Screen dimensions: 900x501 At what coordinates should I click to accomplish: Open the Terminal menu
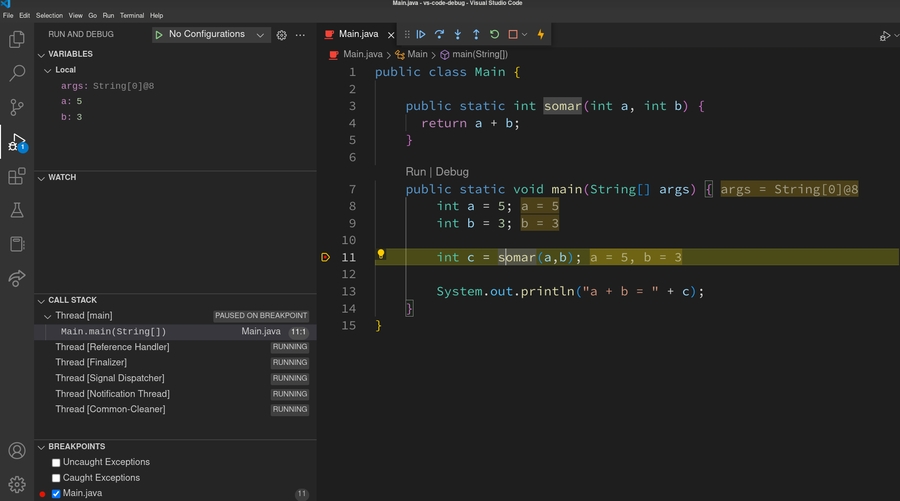point(132,16)
